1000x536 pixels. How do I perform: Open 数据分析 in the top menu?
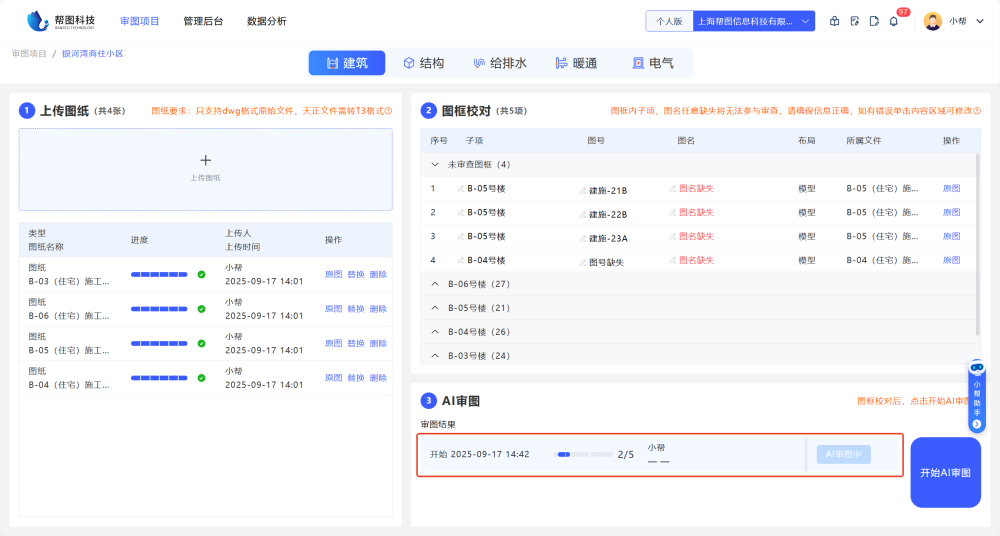click(266, 21)
